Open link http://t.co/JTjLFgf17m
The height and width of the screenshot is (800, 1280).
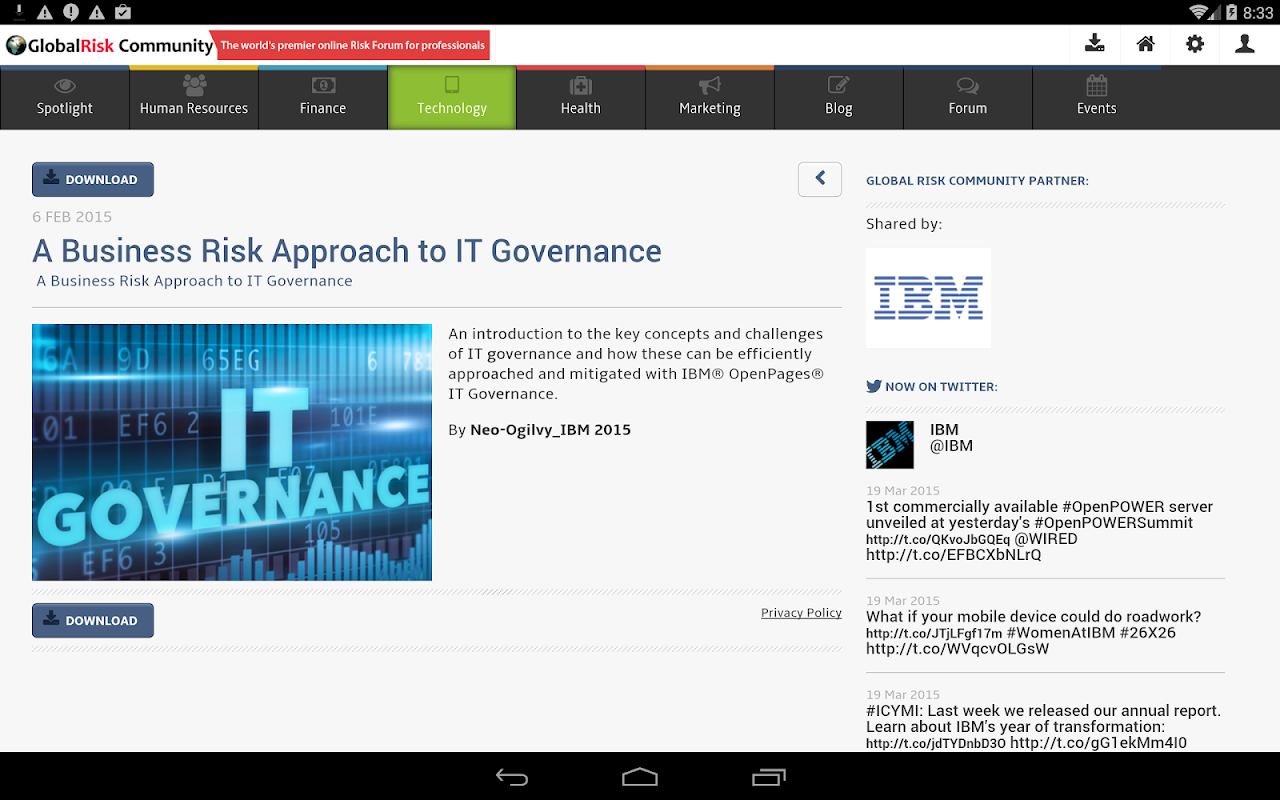point(934,634)
